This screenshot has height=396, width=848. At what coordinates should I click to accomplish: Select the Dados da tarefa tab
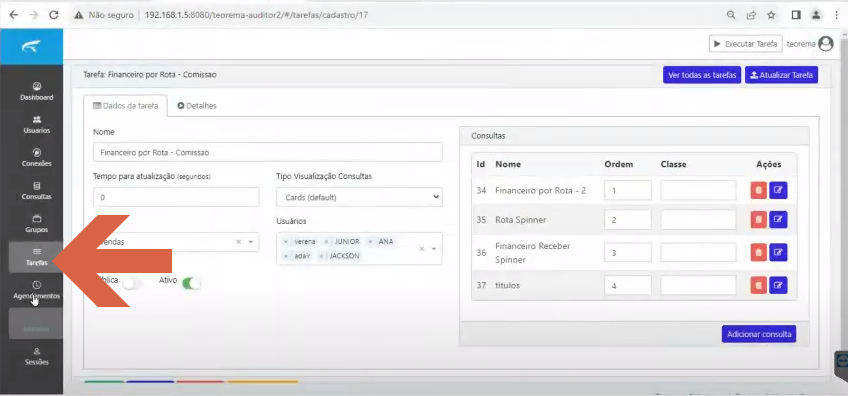(x=125, y=106)
